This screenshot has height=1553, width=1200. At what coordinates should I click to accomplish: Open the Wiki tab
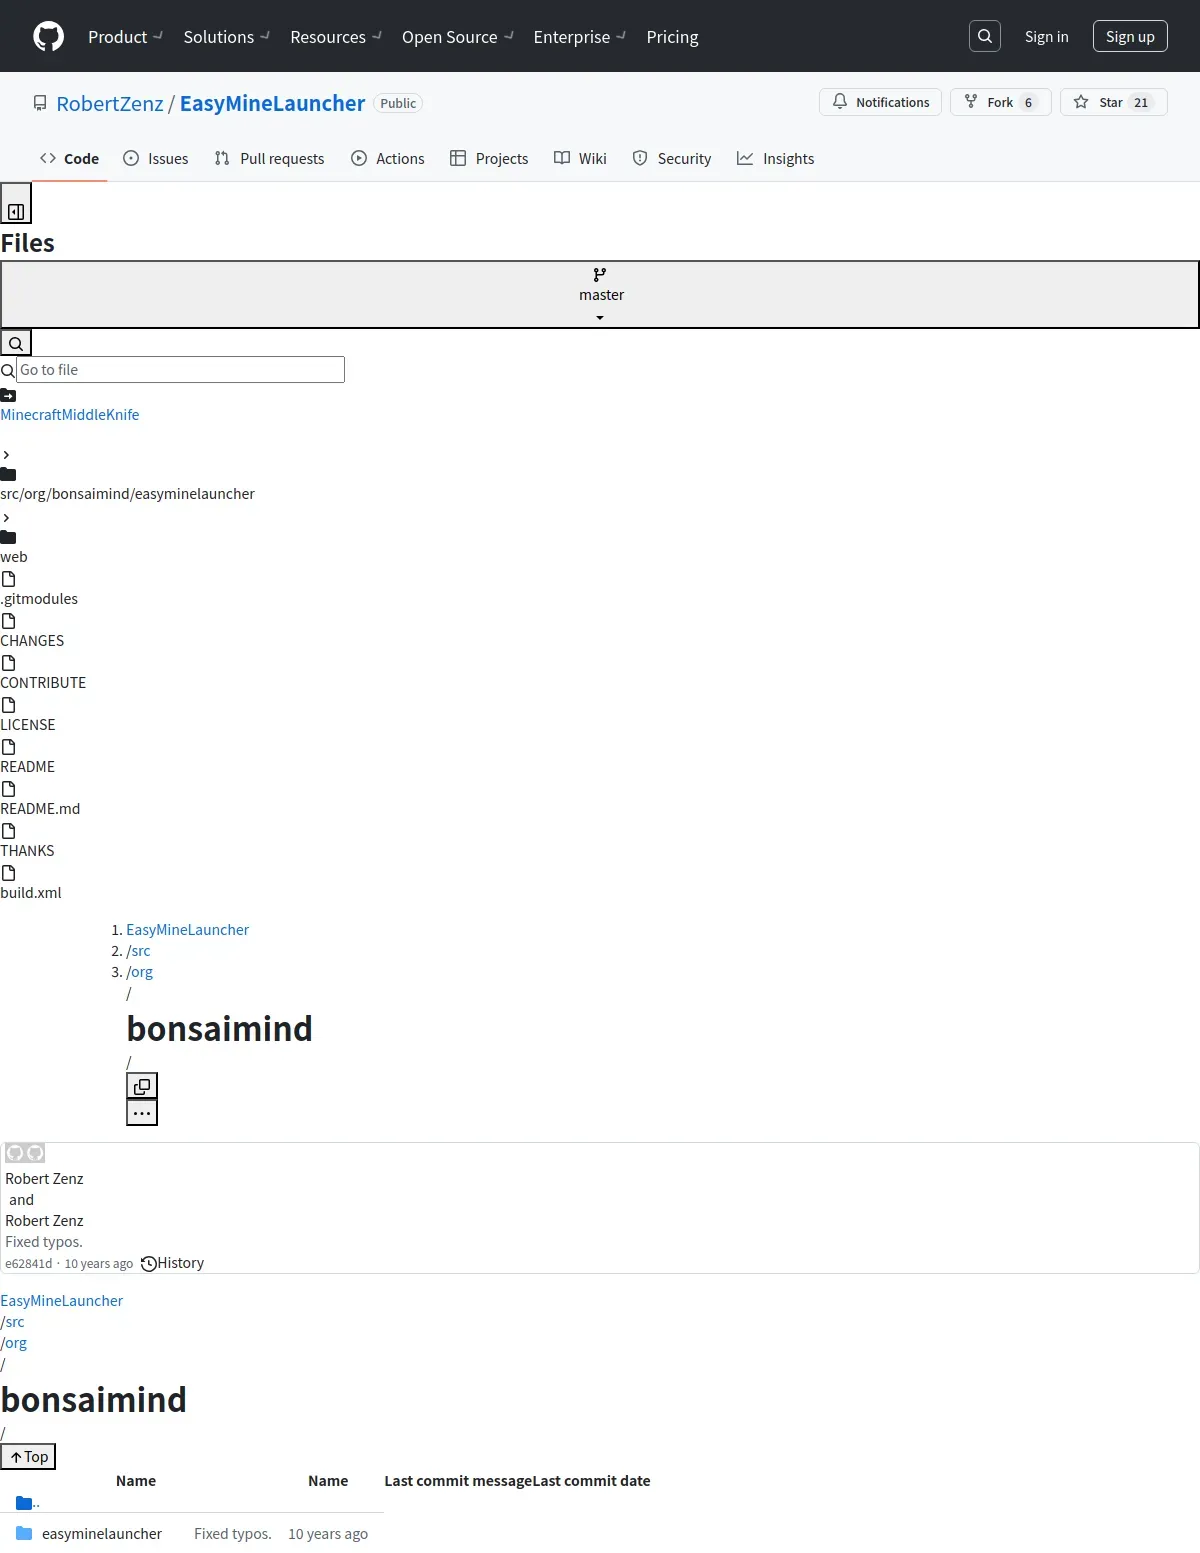(580, 158)
